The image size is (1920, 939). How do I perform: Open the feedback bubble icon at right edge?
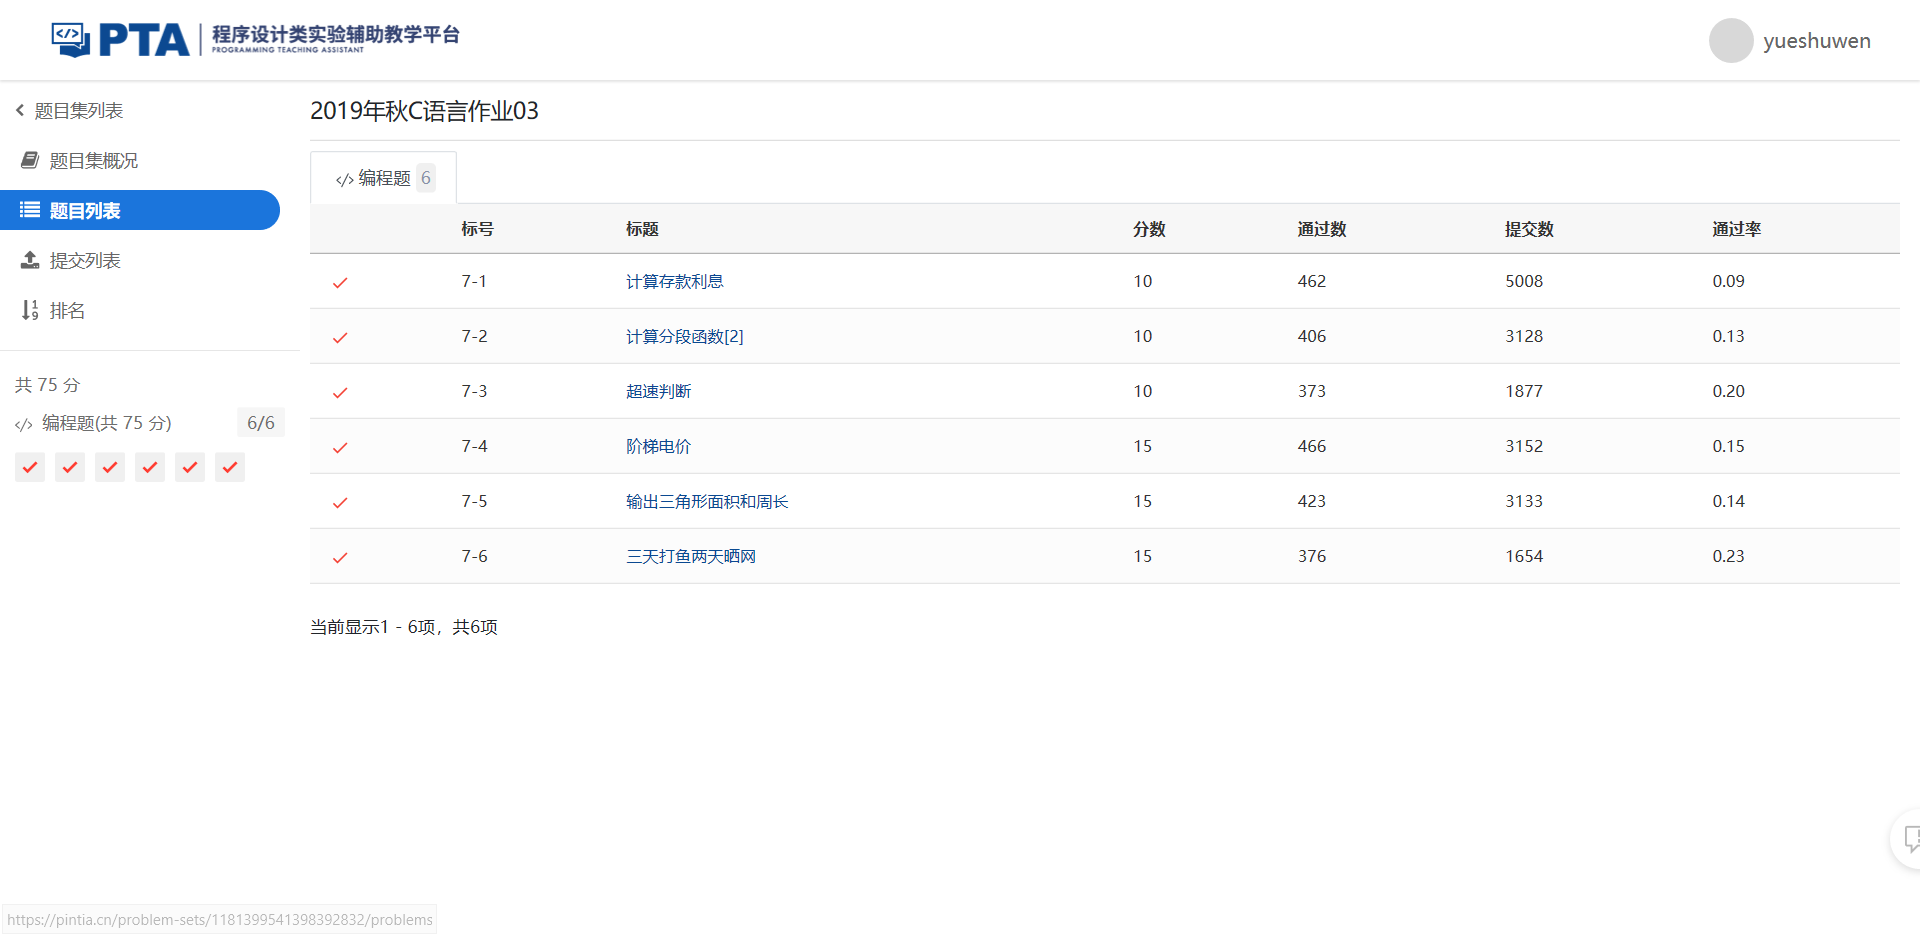tap(1911, 839)
